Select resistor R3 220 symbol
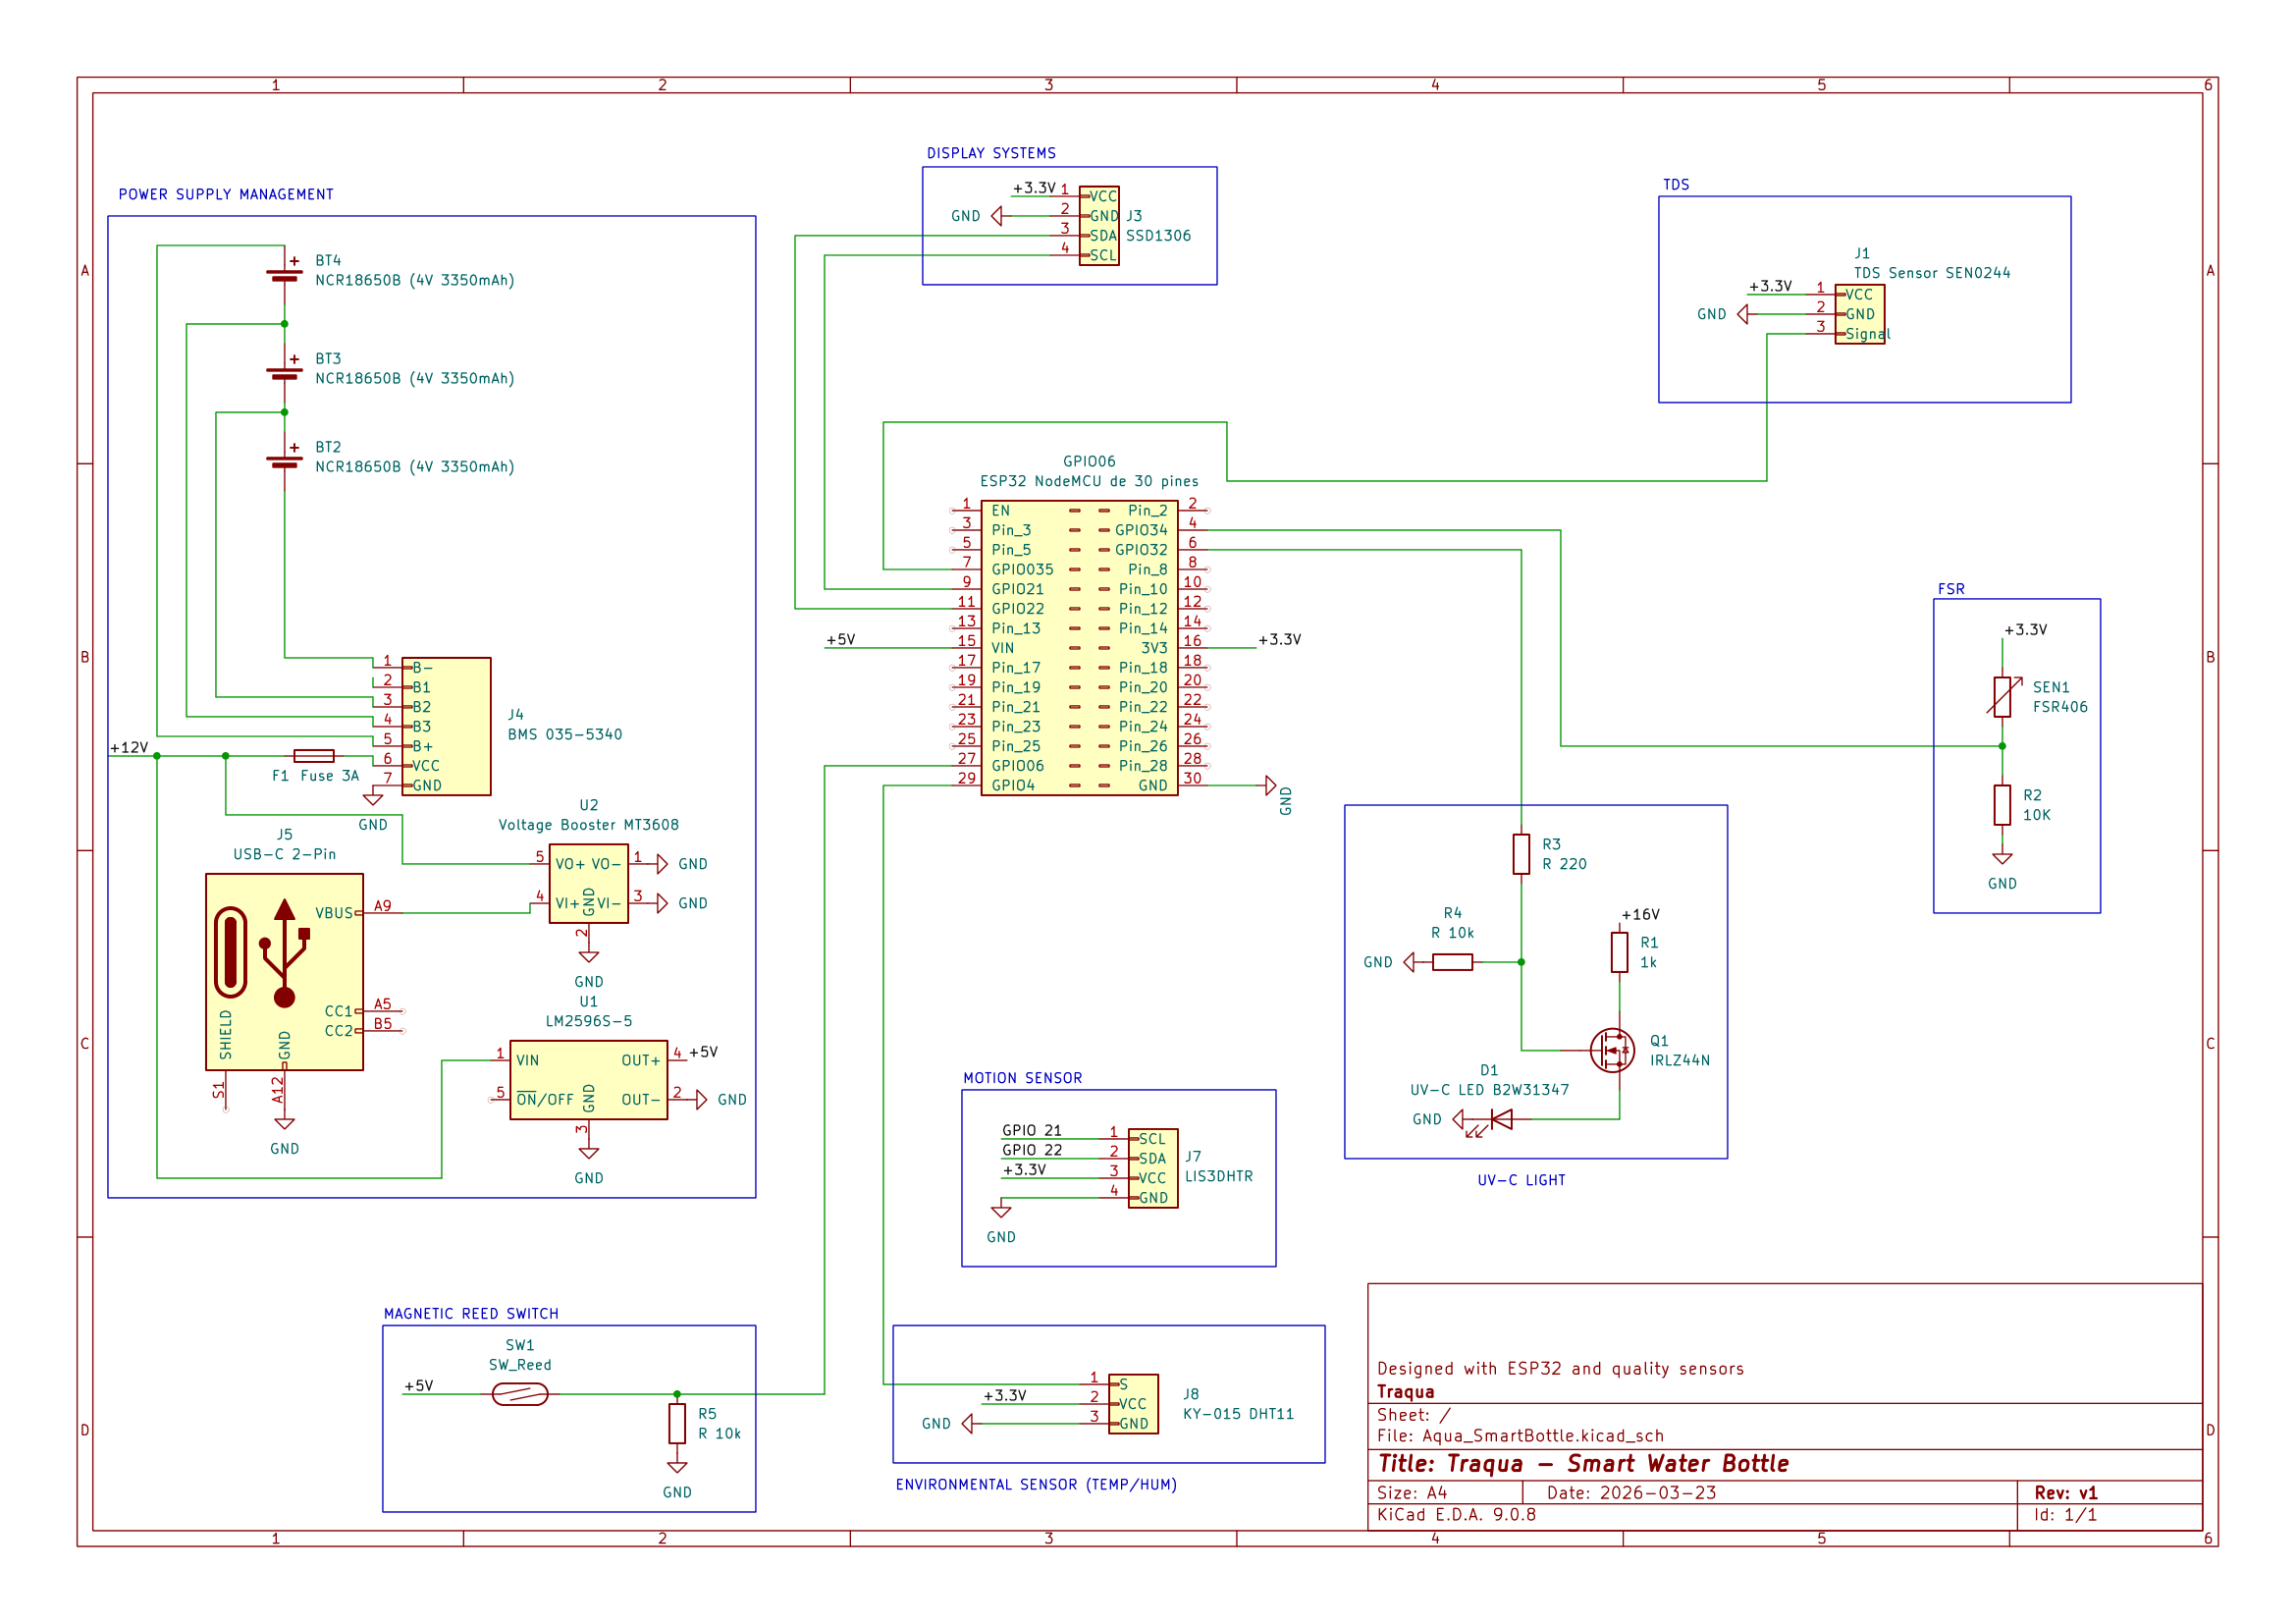 [1521, 854]
